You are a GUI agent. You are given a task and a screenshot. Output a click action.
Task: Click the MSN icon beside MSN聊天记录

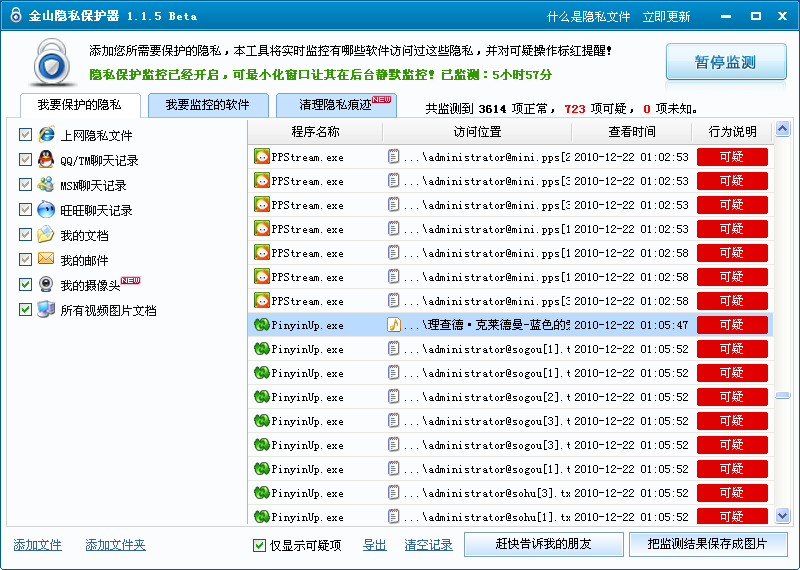[x=46, y=184]
